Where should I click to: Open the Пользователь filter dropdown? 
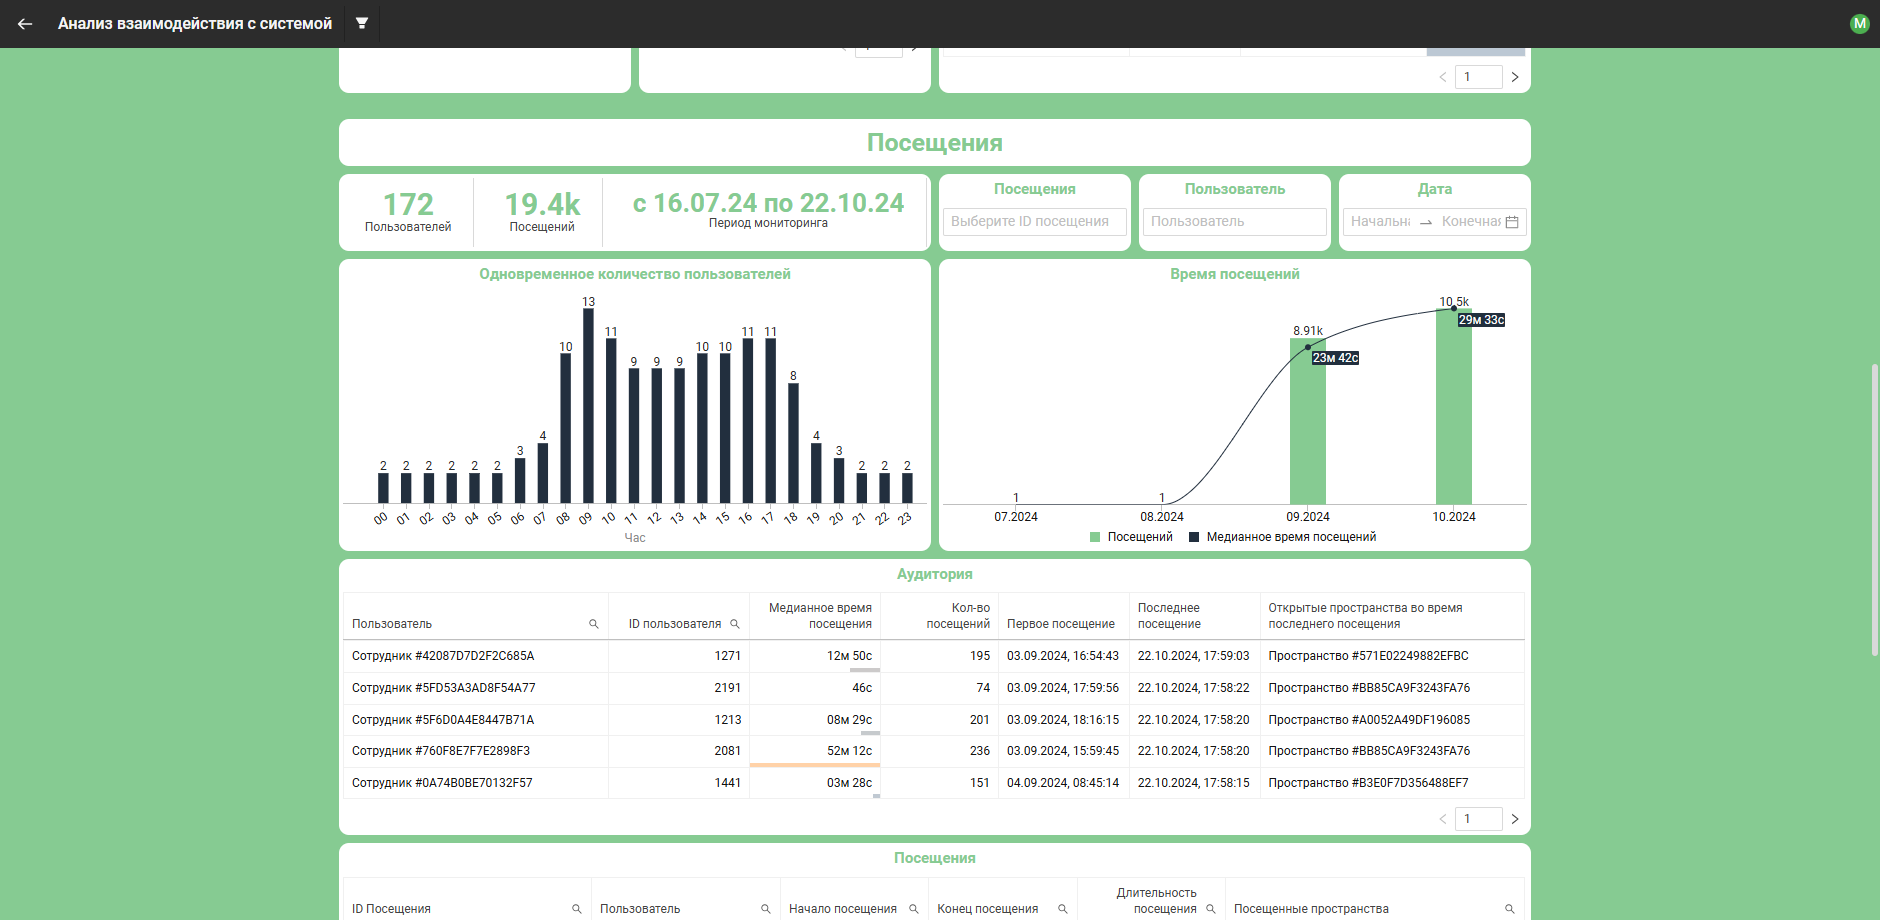[1235, 222]
